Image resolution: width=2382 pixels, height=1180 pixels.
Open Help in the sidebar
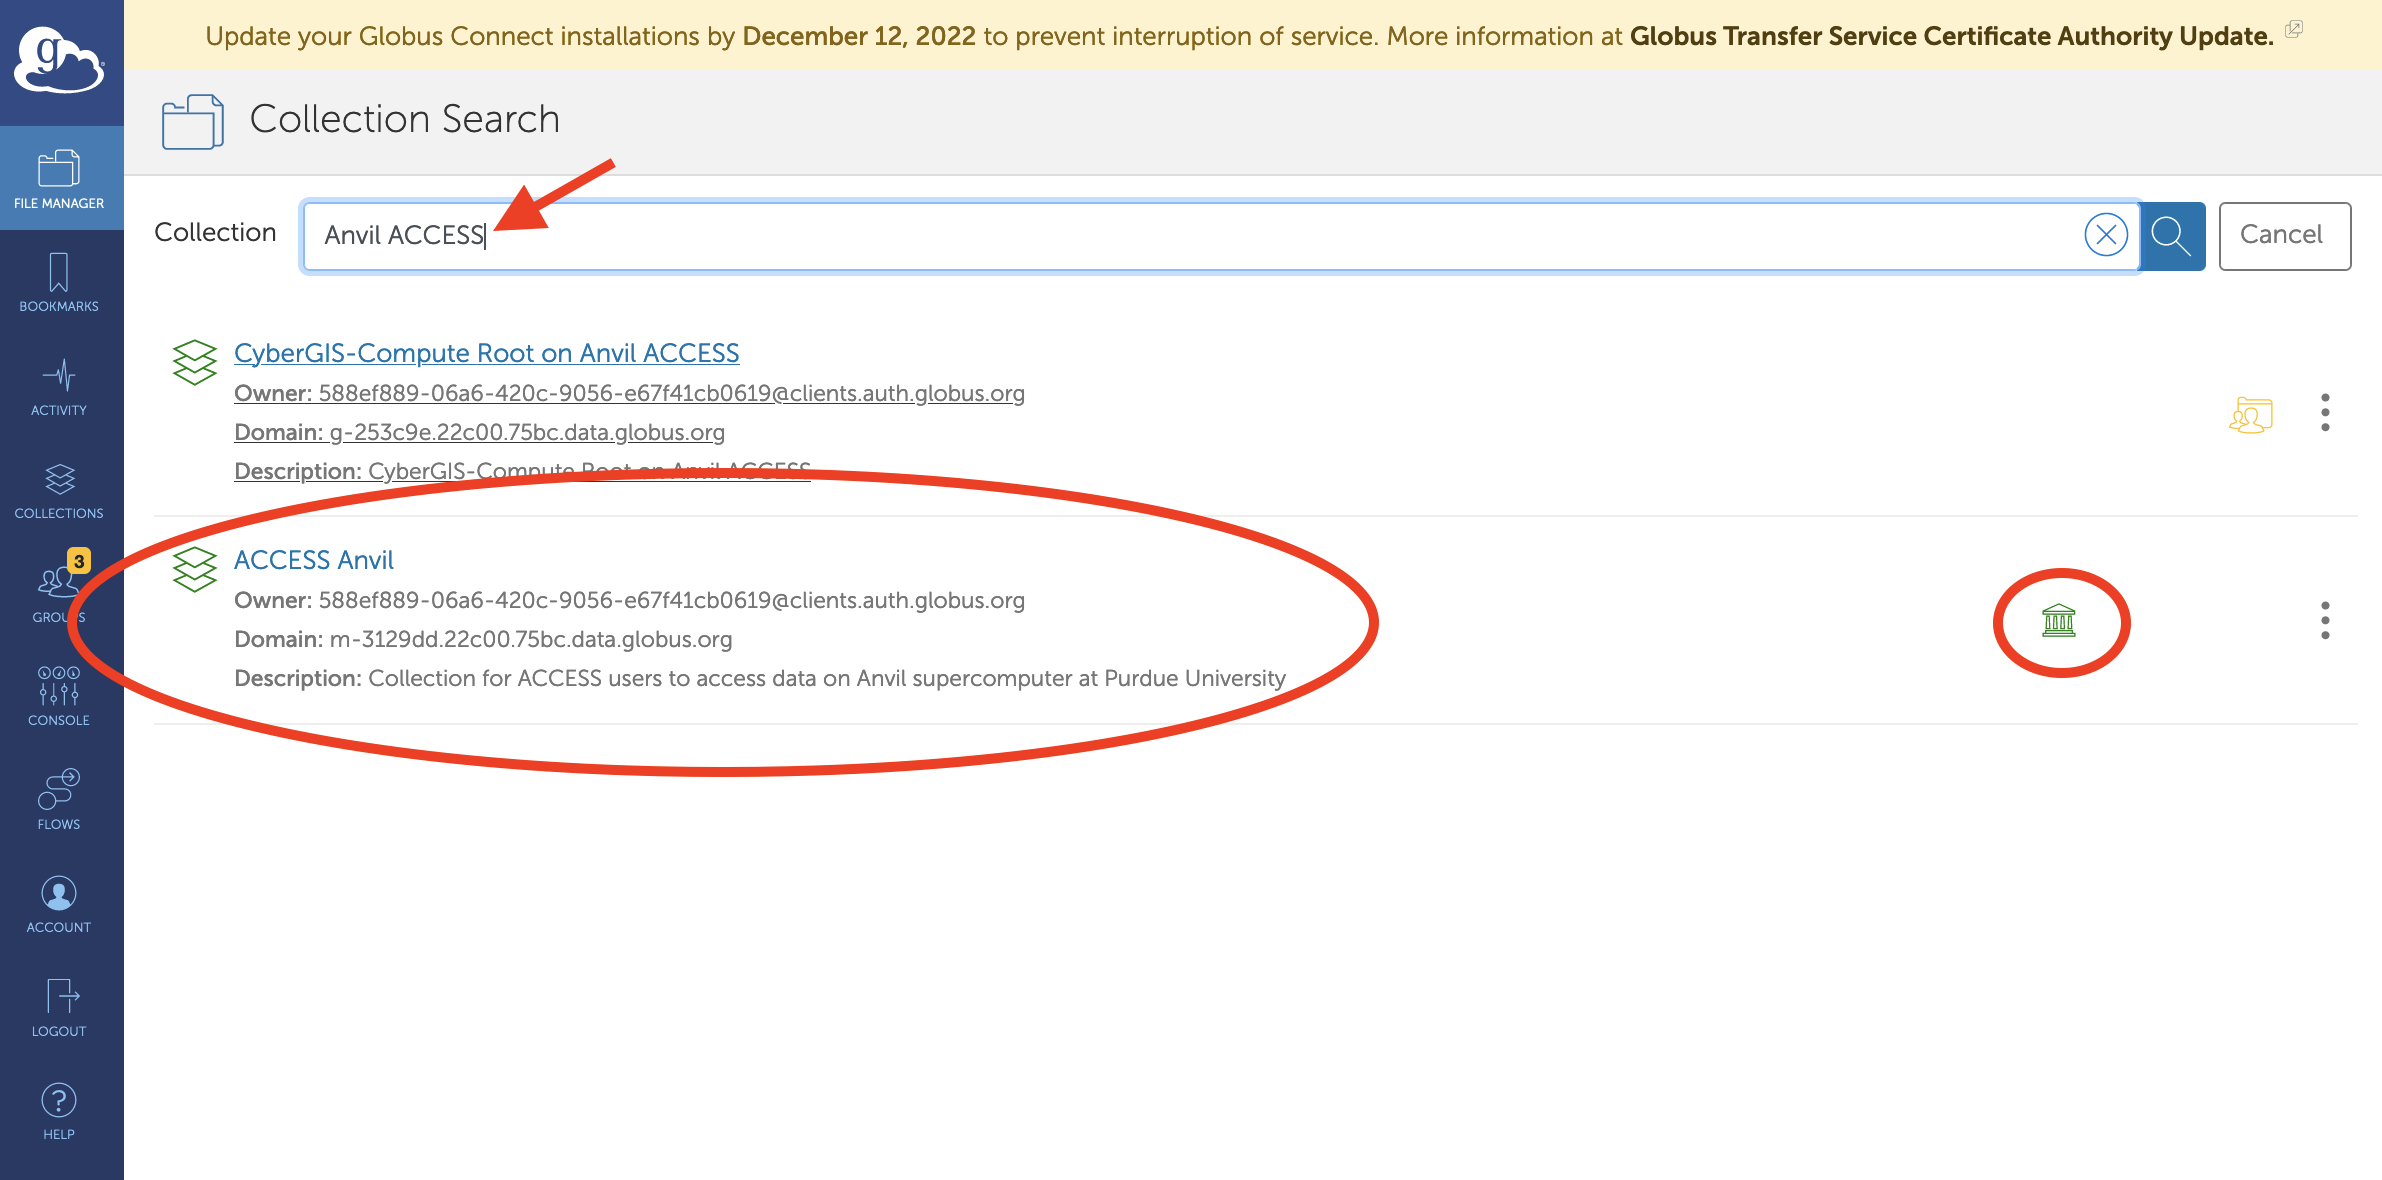[x=60, y=1111]
